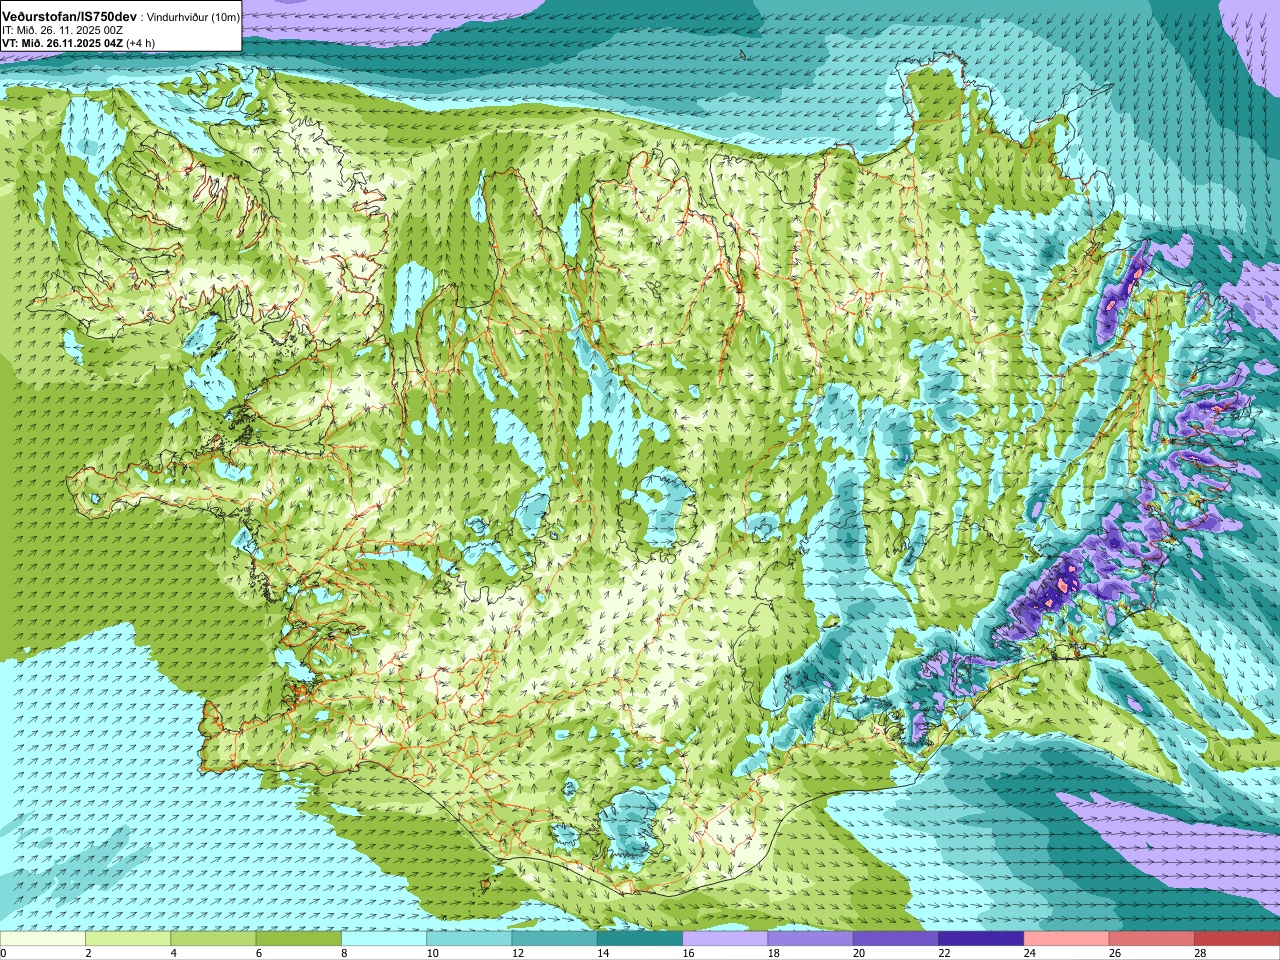Screen dimensions: 1280x960
Task: Click the 4–6 green legend swatch
Action: tap(213, 939)
